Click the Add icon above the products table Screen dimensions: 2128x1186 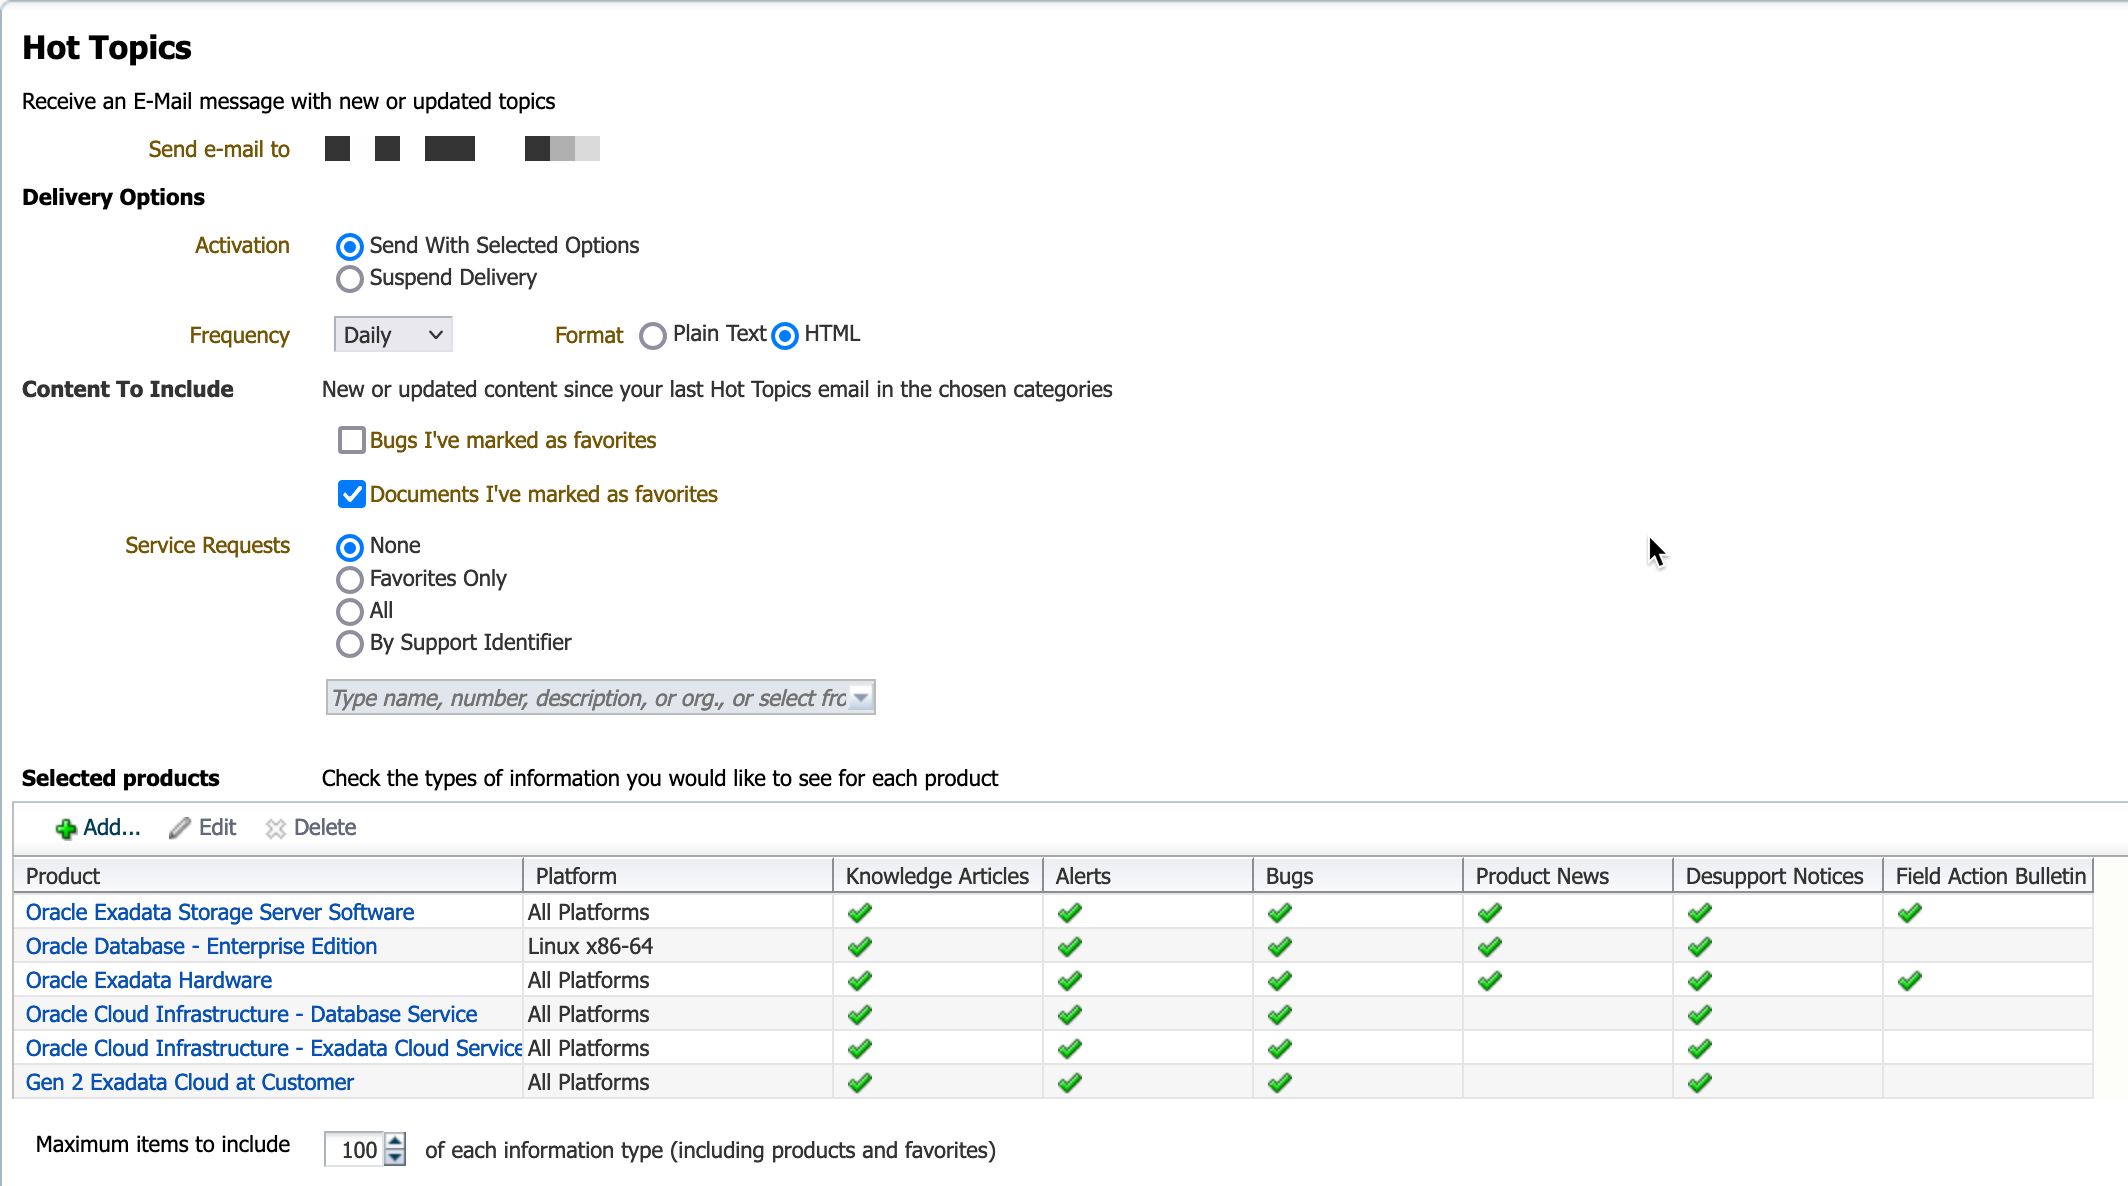(66, 827)
